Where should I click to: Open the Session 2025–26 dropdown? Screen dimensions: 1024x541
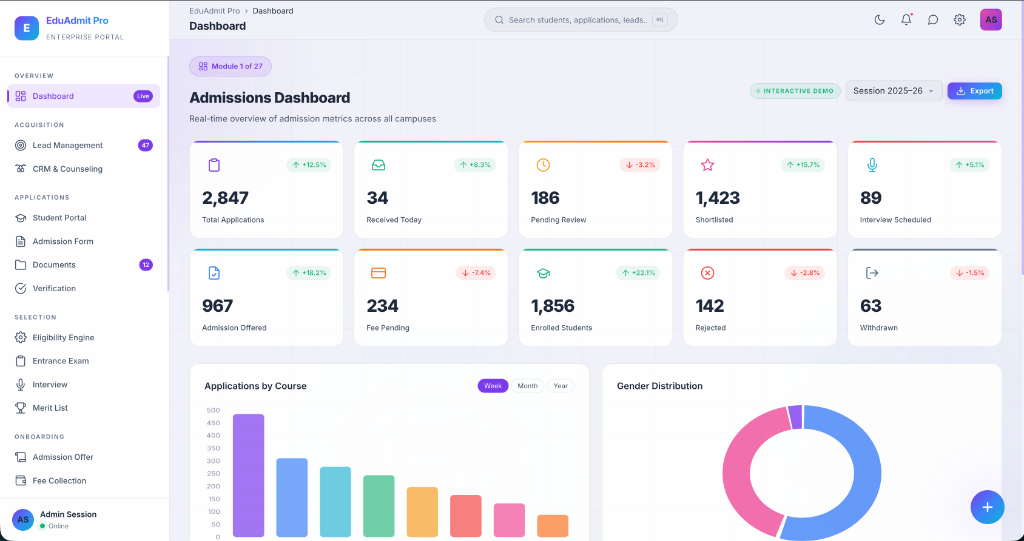(x=893, y=91)
